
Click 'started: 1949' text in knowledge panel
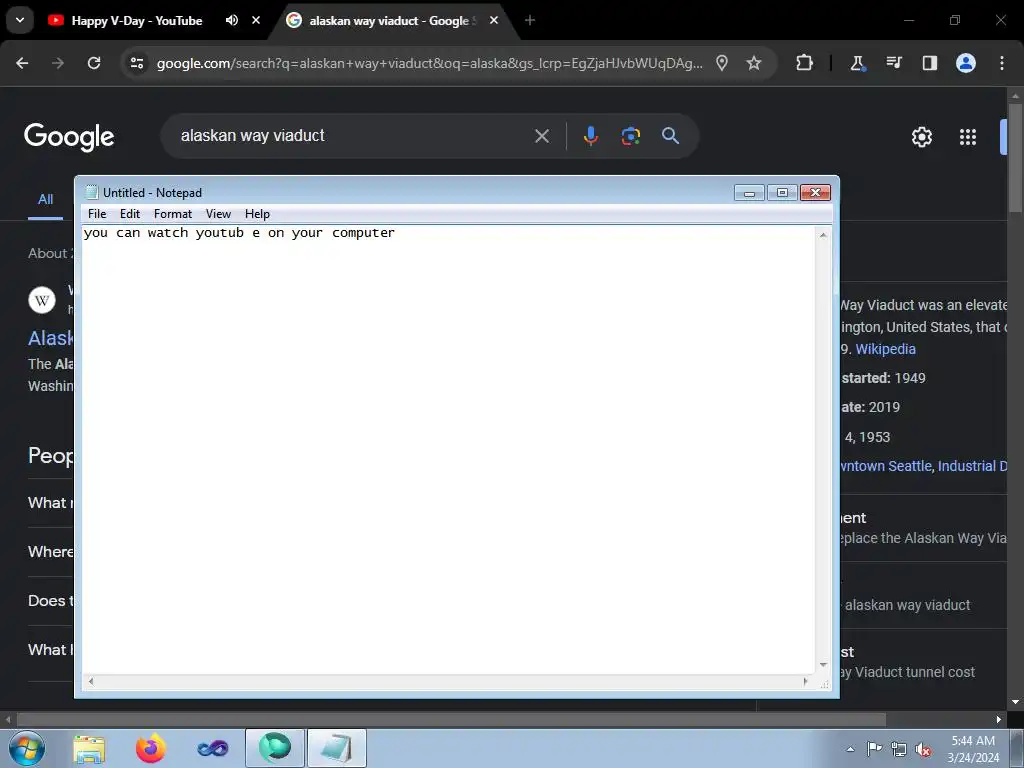click(x=884, y=378)
